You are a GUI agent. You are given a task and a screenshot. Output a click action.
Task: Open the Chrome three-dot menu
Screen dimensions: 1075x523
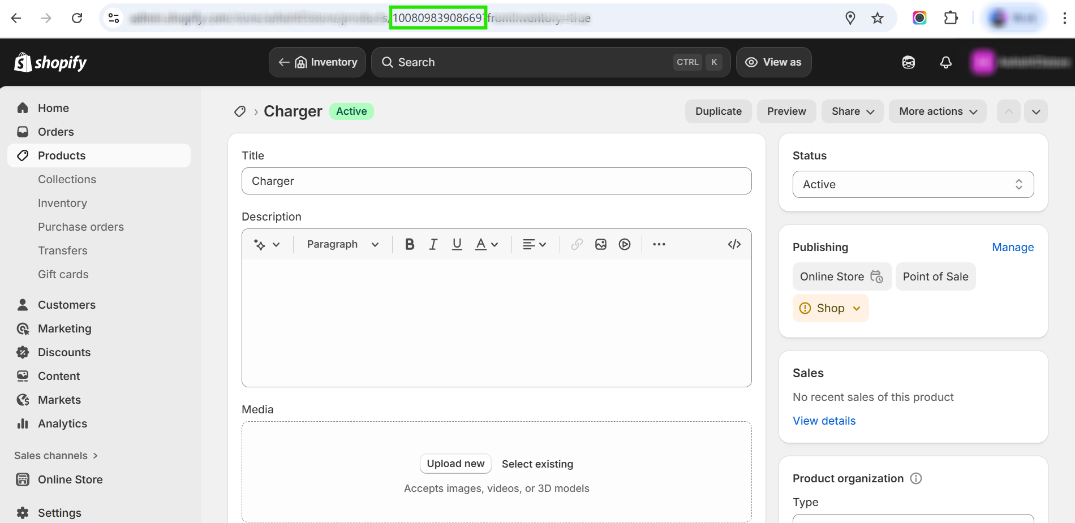click(1064, 19)
